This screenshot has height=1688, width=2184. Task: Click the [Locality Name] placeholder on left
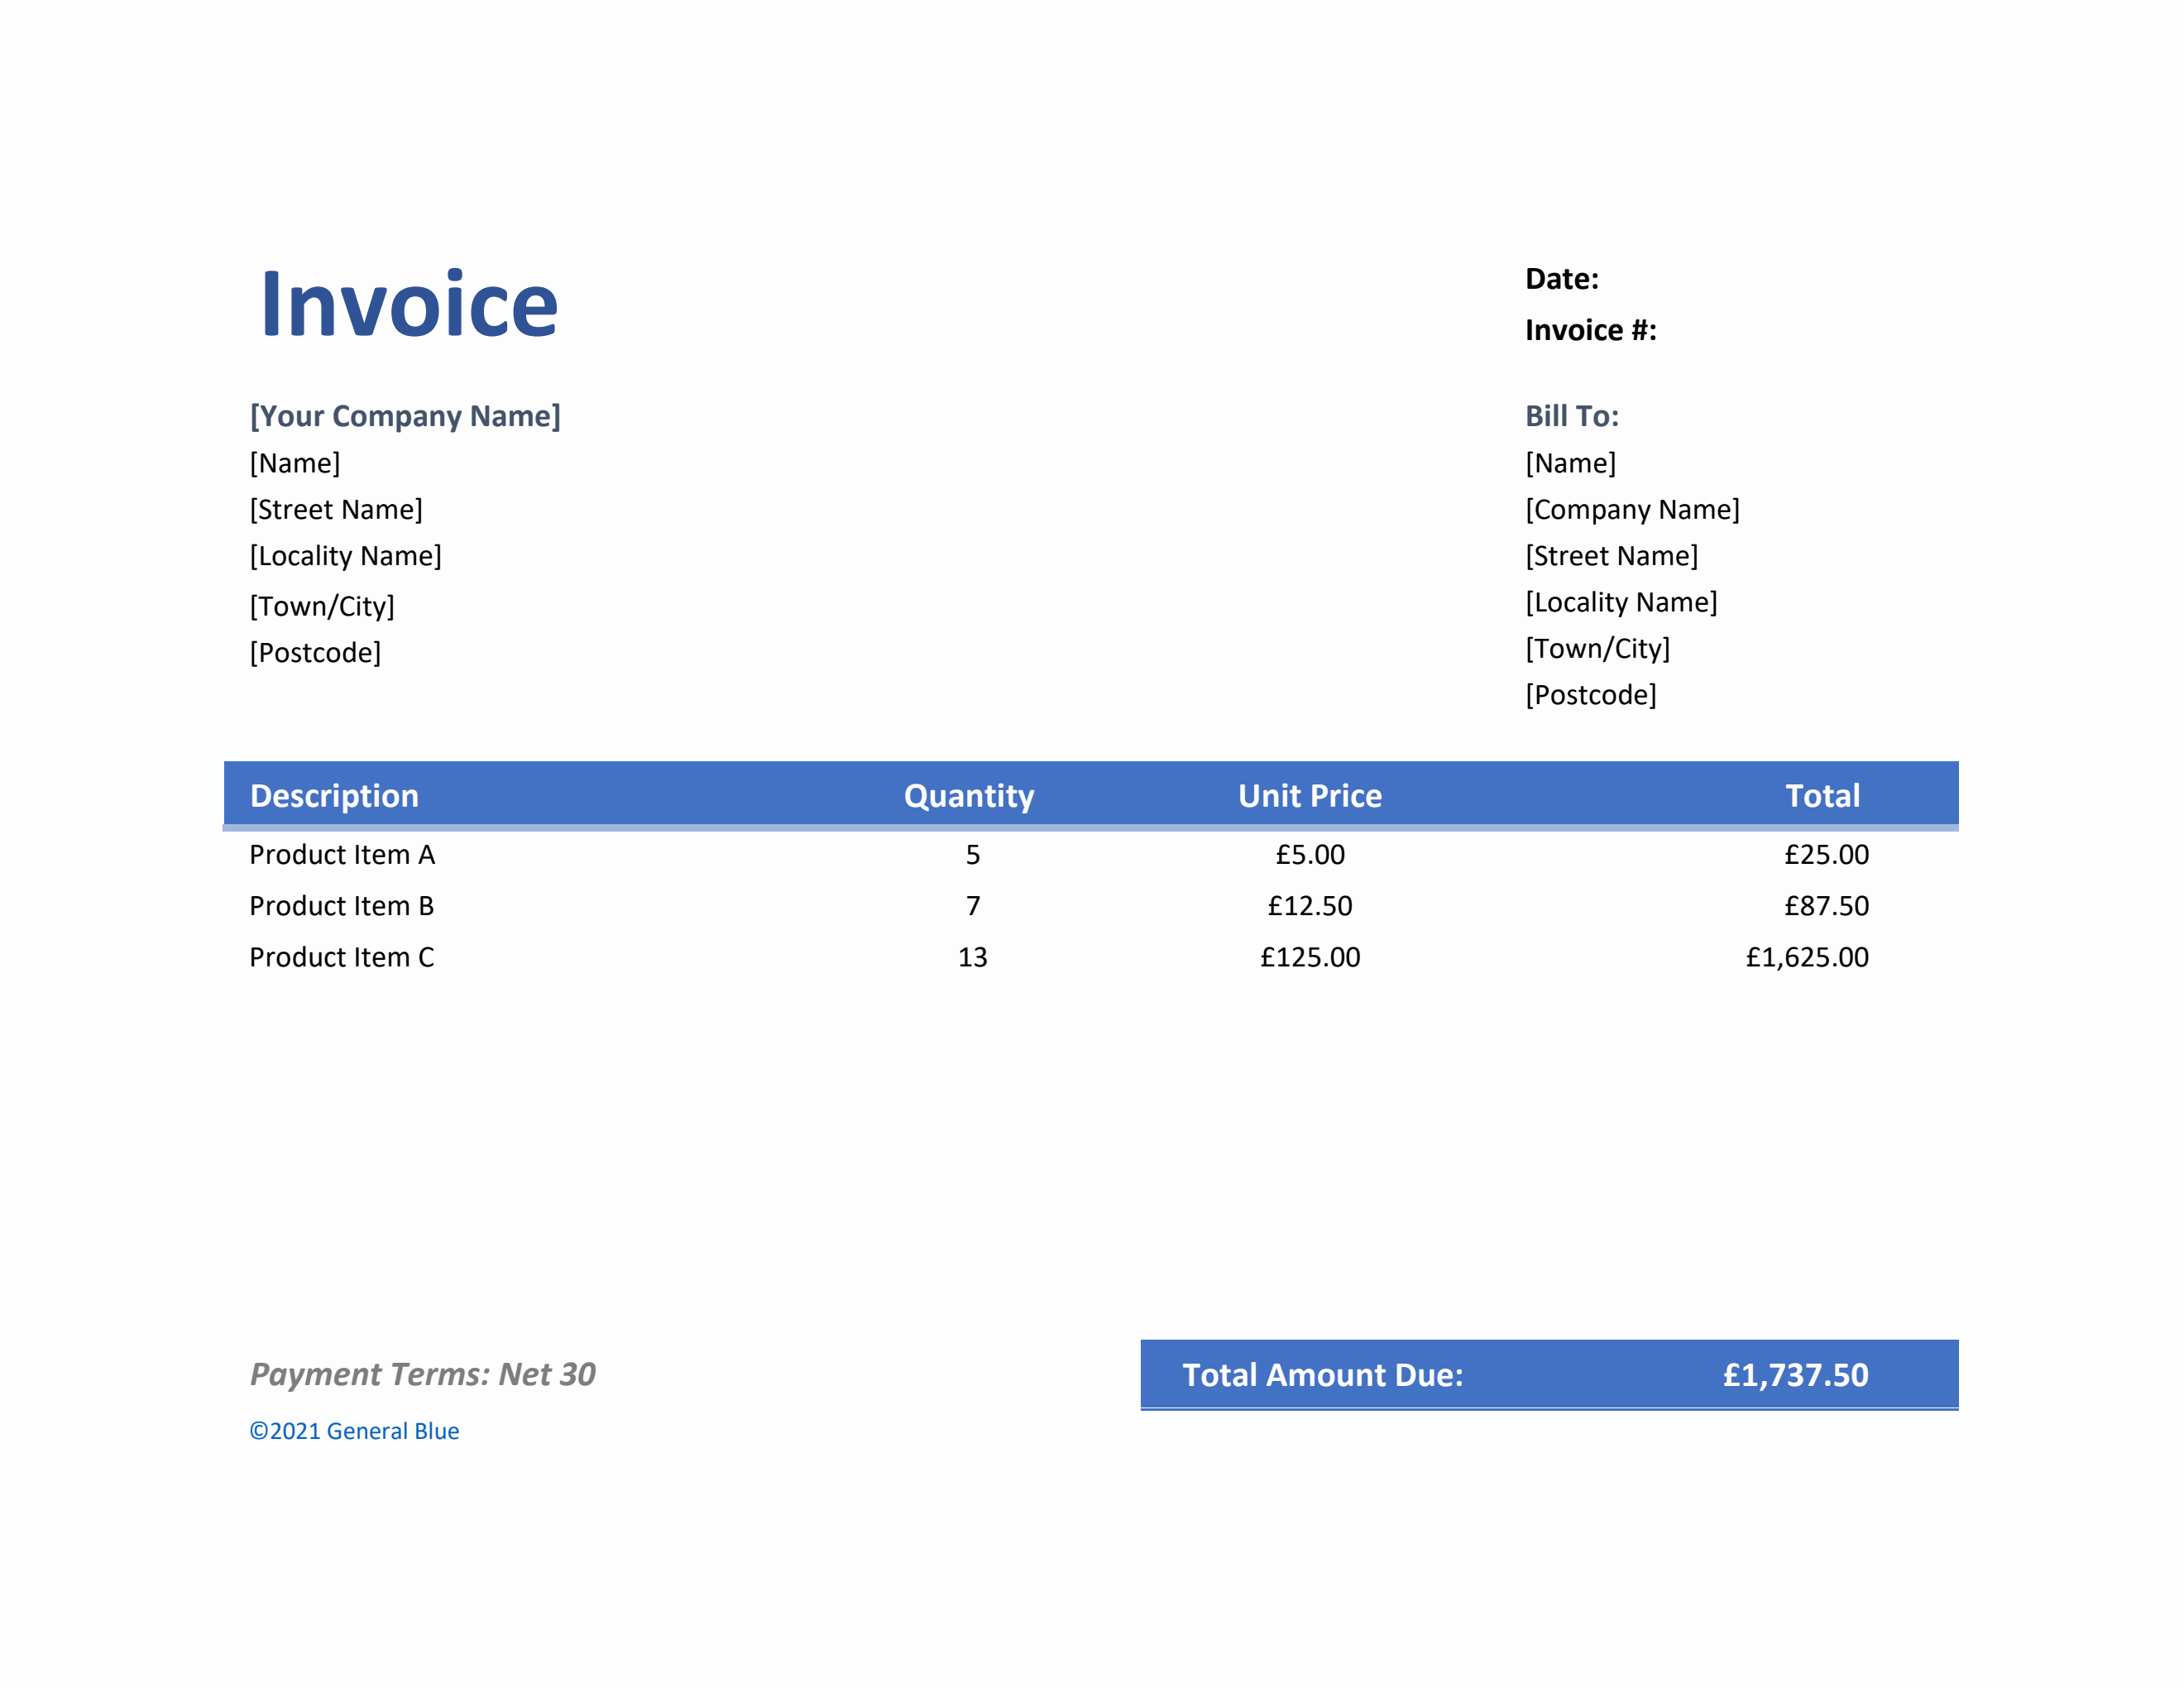click(346, 555)
